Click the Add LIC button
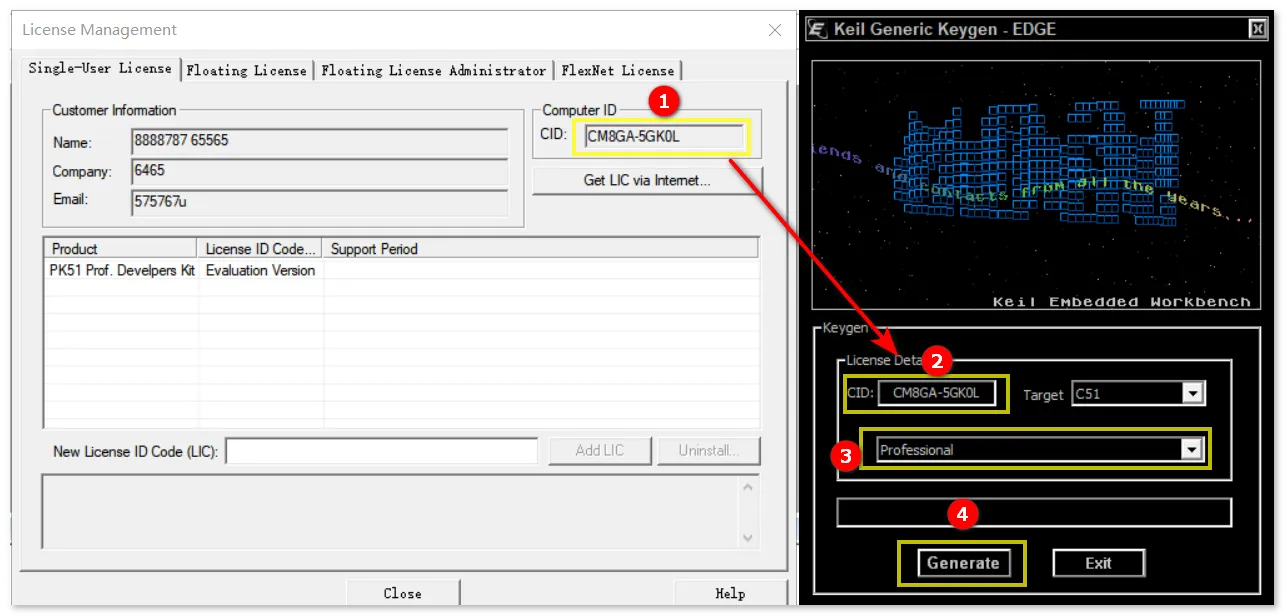Image resolution: width=1285 pixels, height=616 pixels. [x=600, y=451]
